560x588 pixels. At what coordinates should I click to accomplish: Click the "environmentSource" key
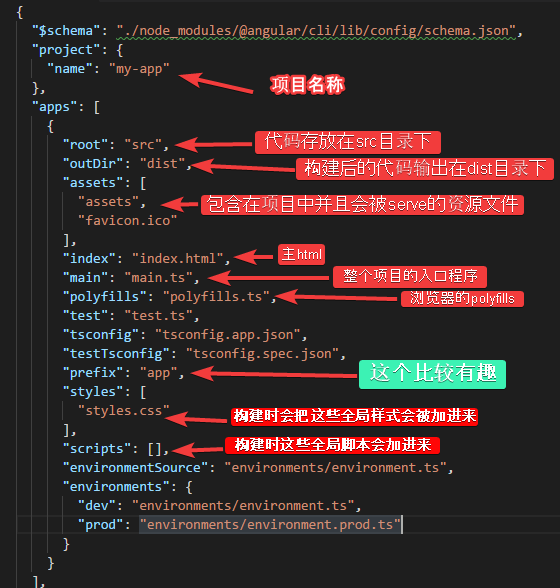135,468
